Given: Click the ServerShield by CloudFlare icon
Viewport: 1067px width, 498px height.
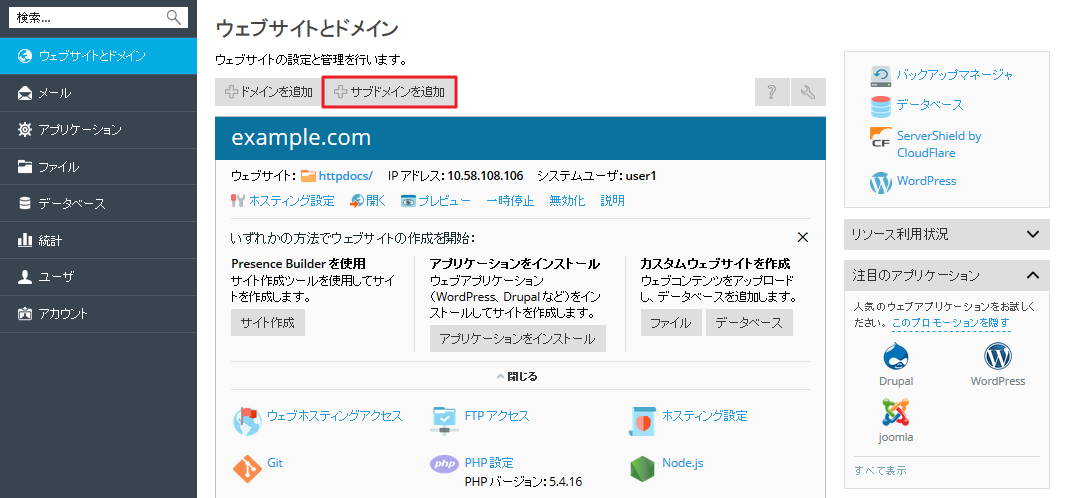Looking at the screenshot, I should pos(881,137).
